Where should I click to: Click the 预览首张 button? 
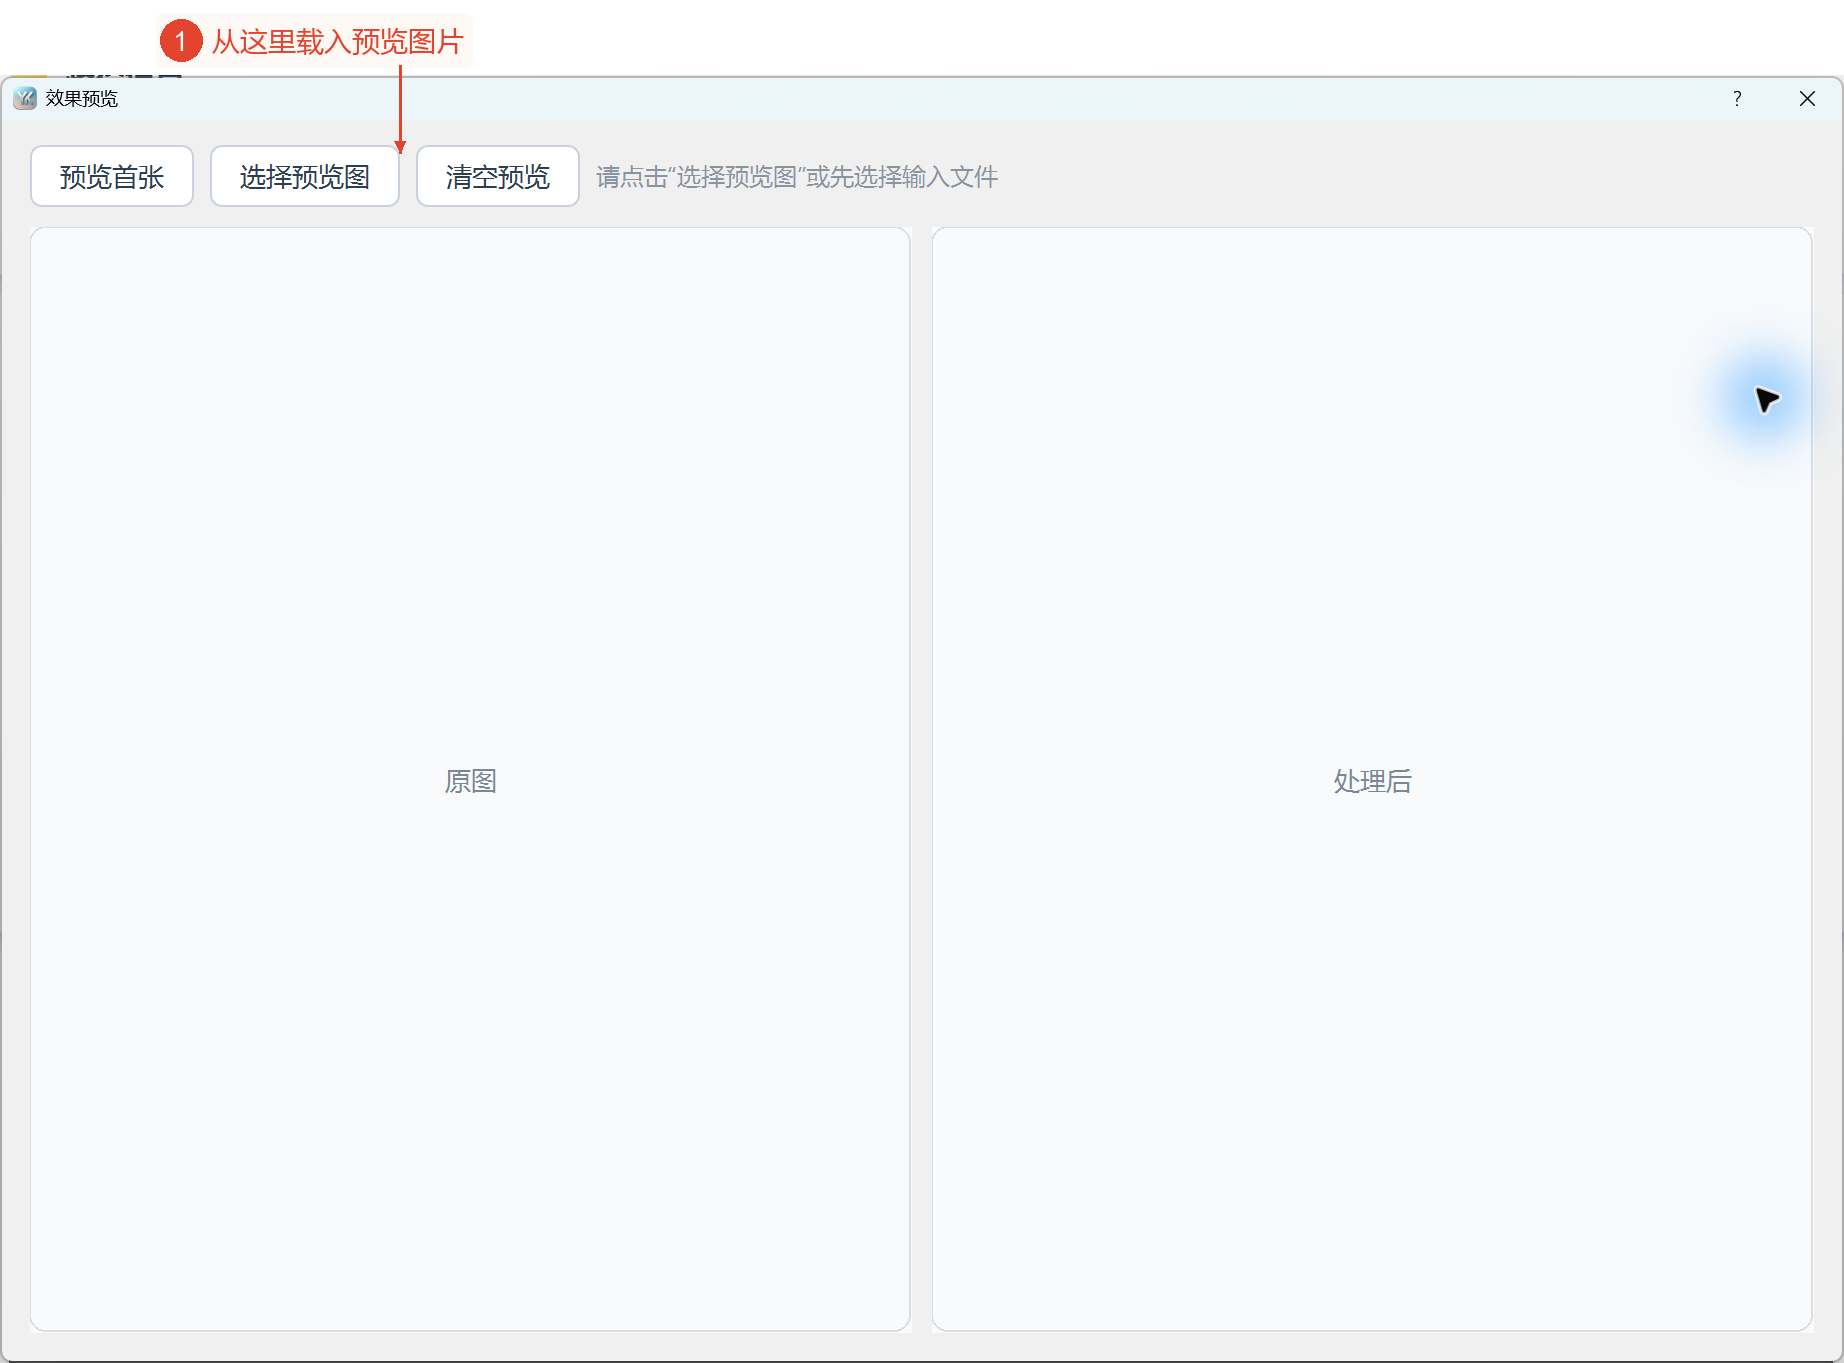112,176
